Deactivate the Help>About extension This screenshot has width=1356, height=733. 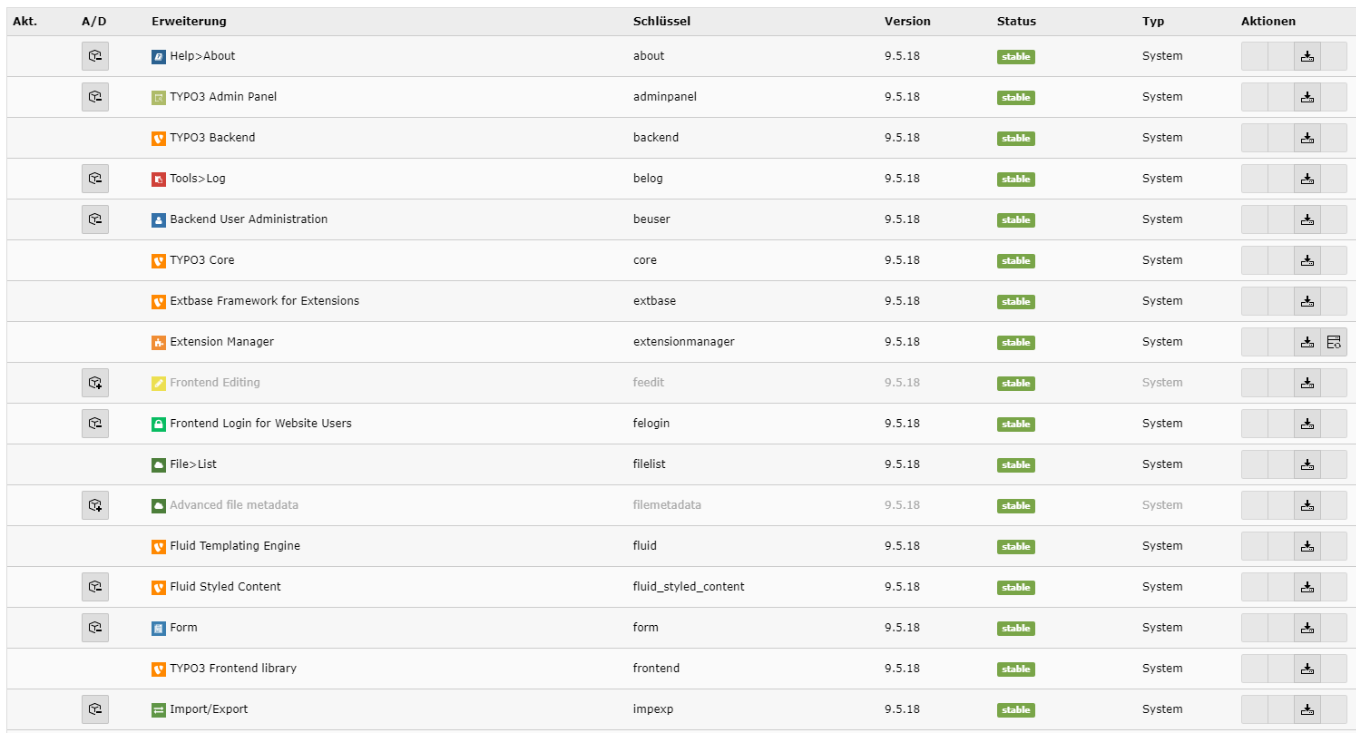pos(95,56)
